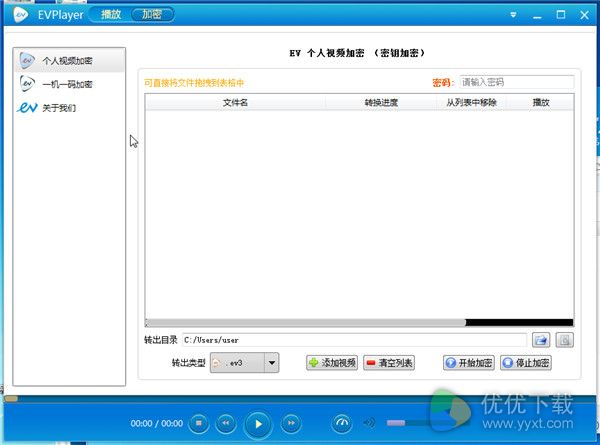
Task: Click the fast forward button
Action: (291, 423)
